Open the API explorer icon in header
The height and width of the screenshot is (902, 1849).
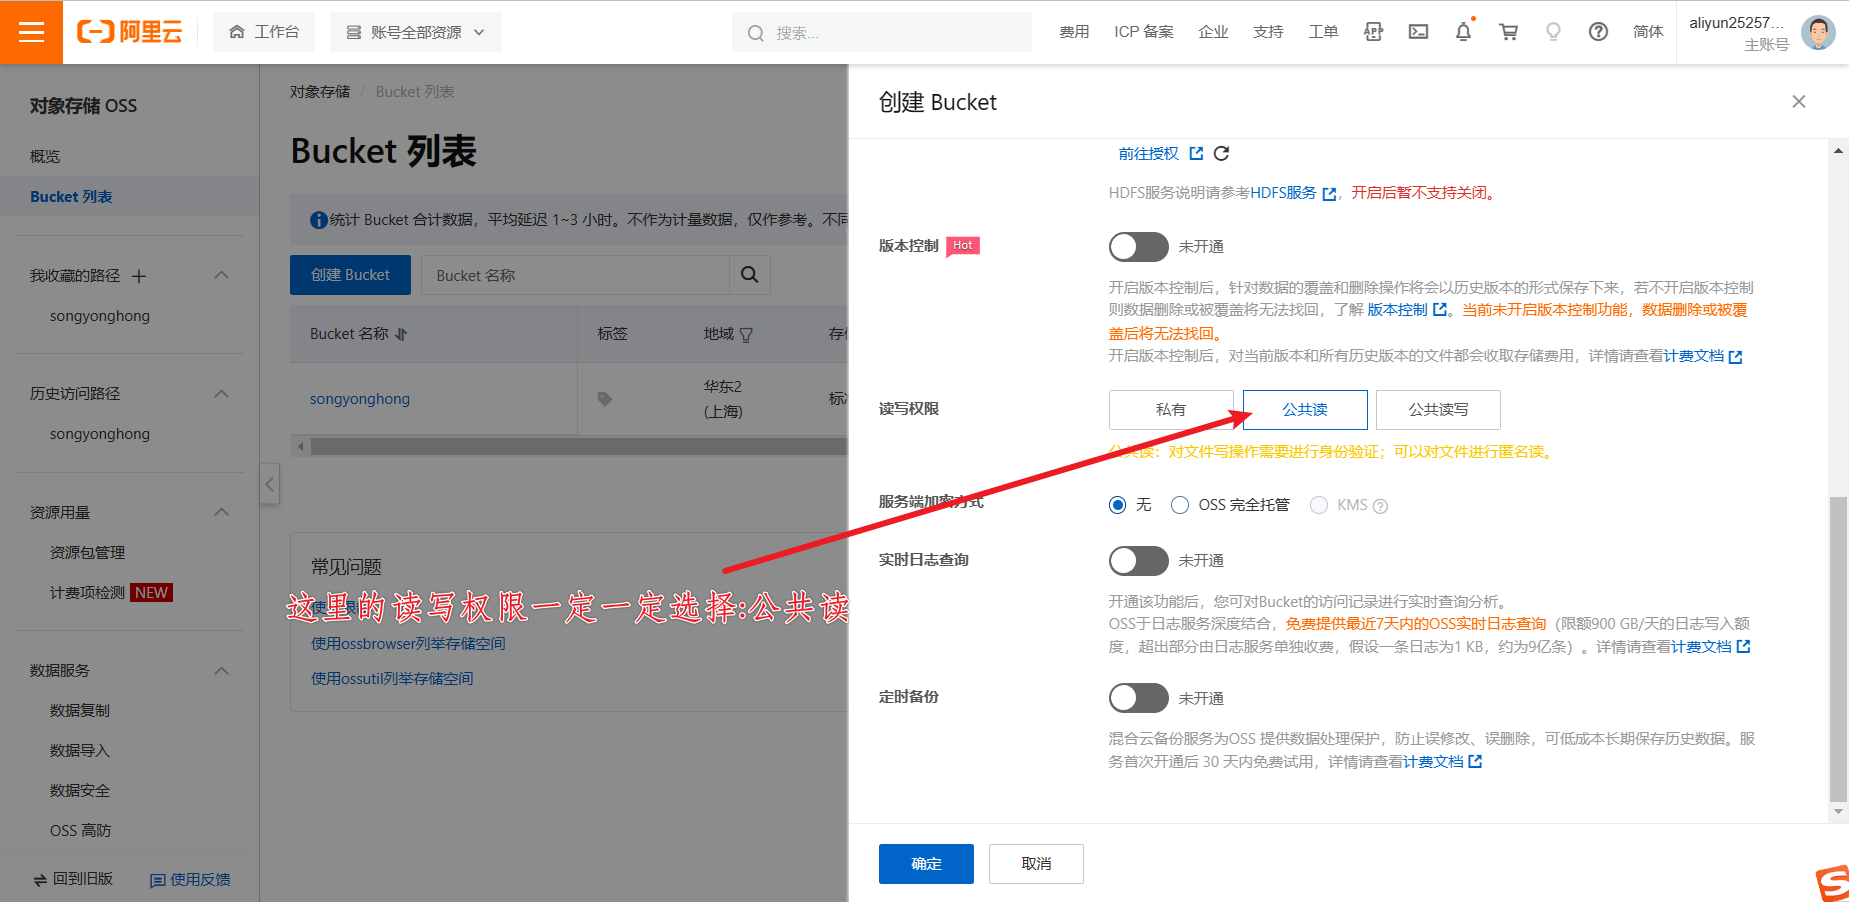tap(1373, 32)
